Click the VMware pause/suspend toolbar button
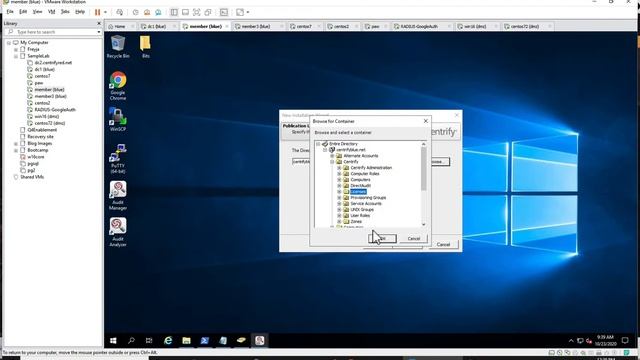 [97, 12]
